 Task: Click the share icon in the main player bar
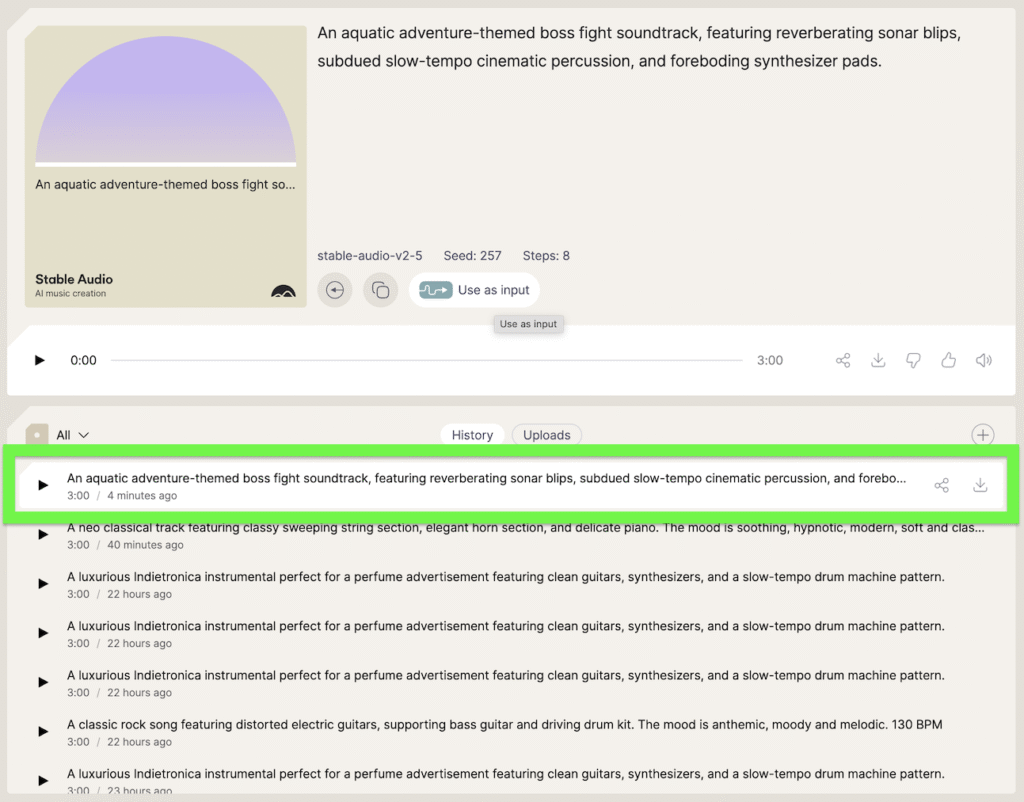click(x=843, y=361)
